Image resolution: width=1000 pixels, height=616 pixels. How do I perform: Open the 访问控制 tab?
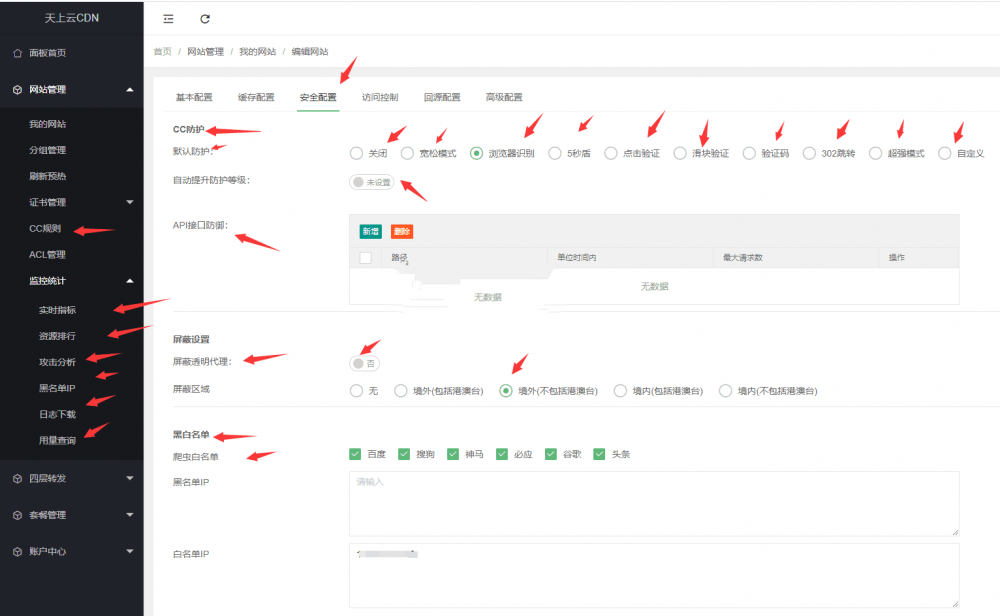coord(382,97)
